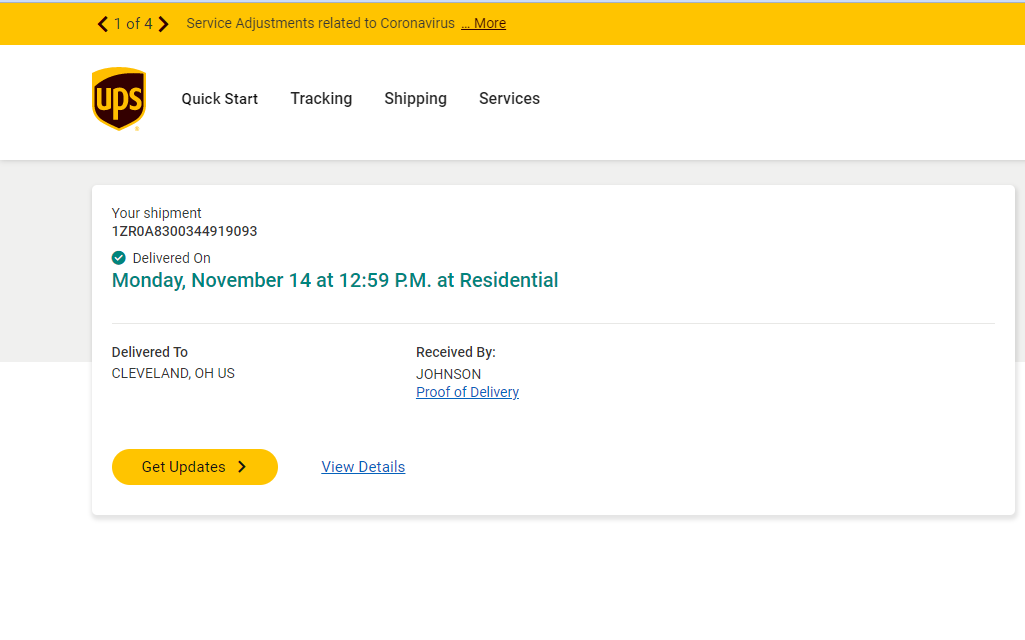Image resolution: width=1025 pixels, height=640 pixels.
Task: Click the arrow inside Get Updates button
Action: point(242,467)
